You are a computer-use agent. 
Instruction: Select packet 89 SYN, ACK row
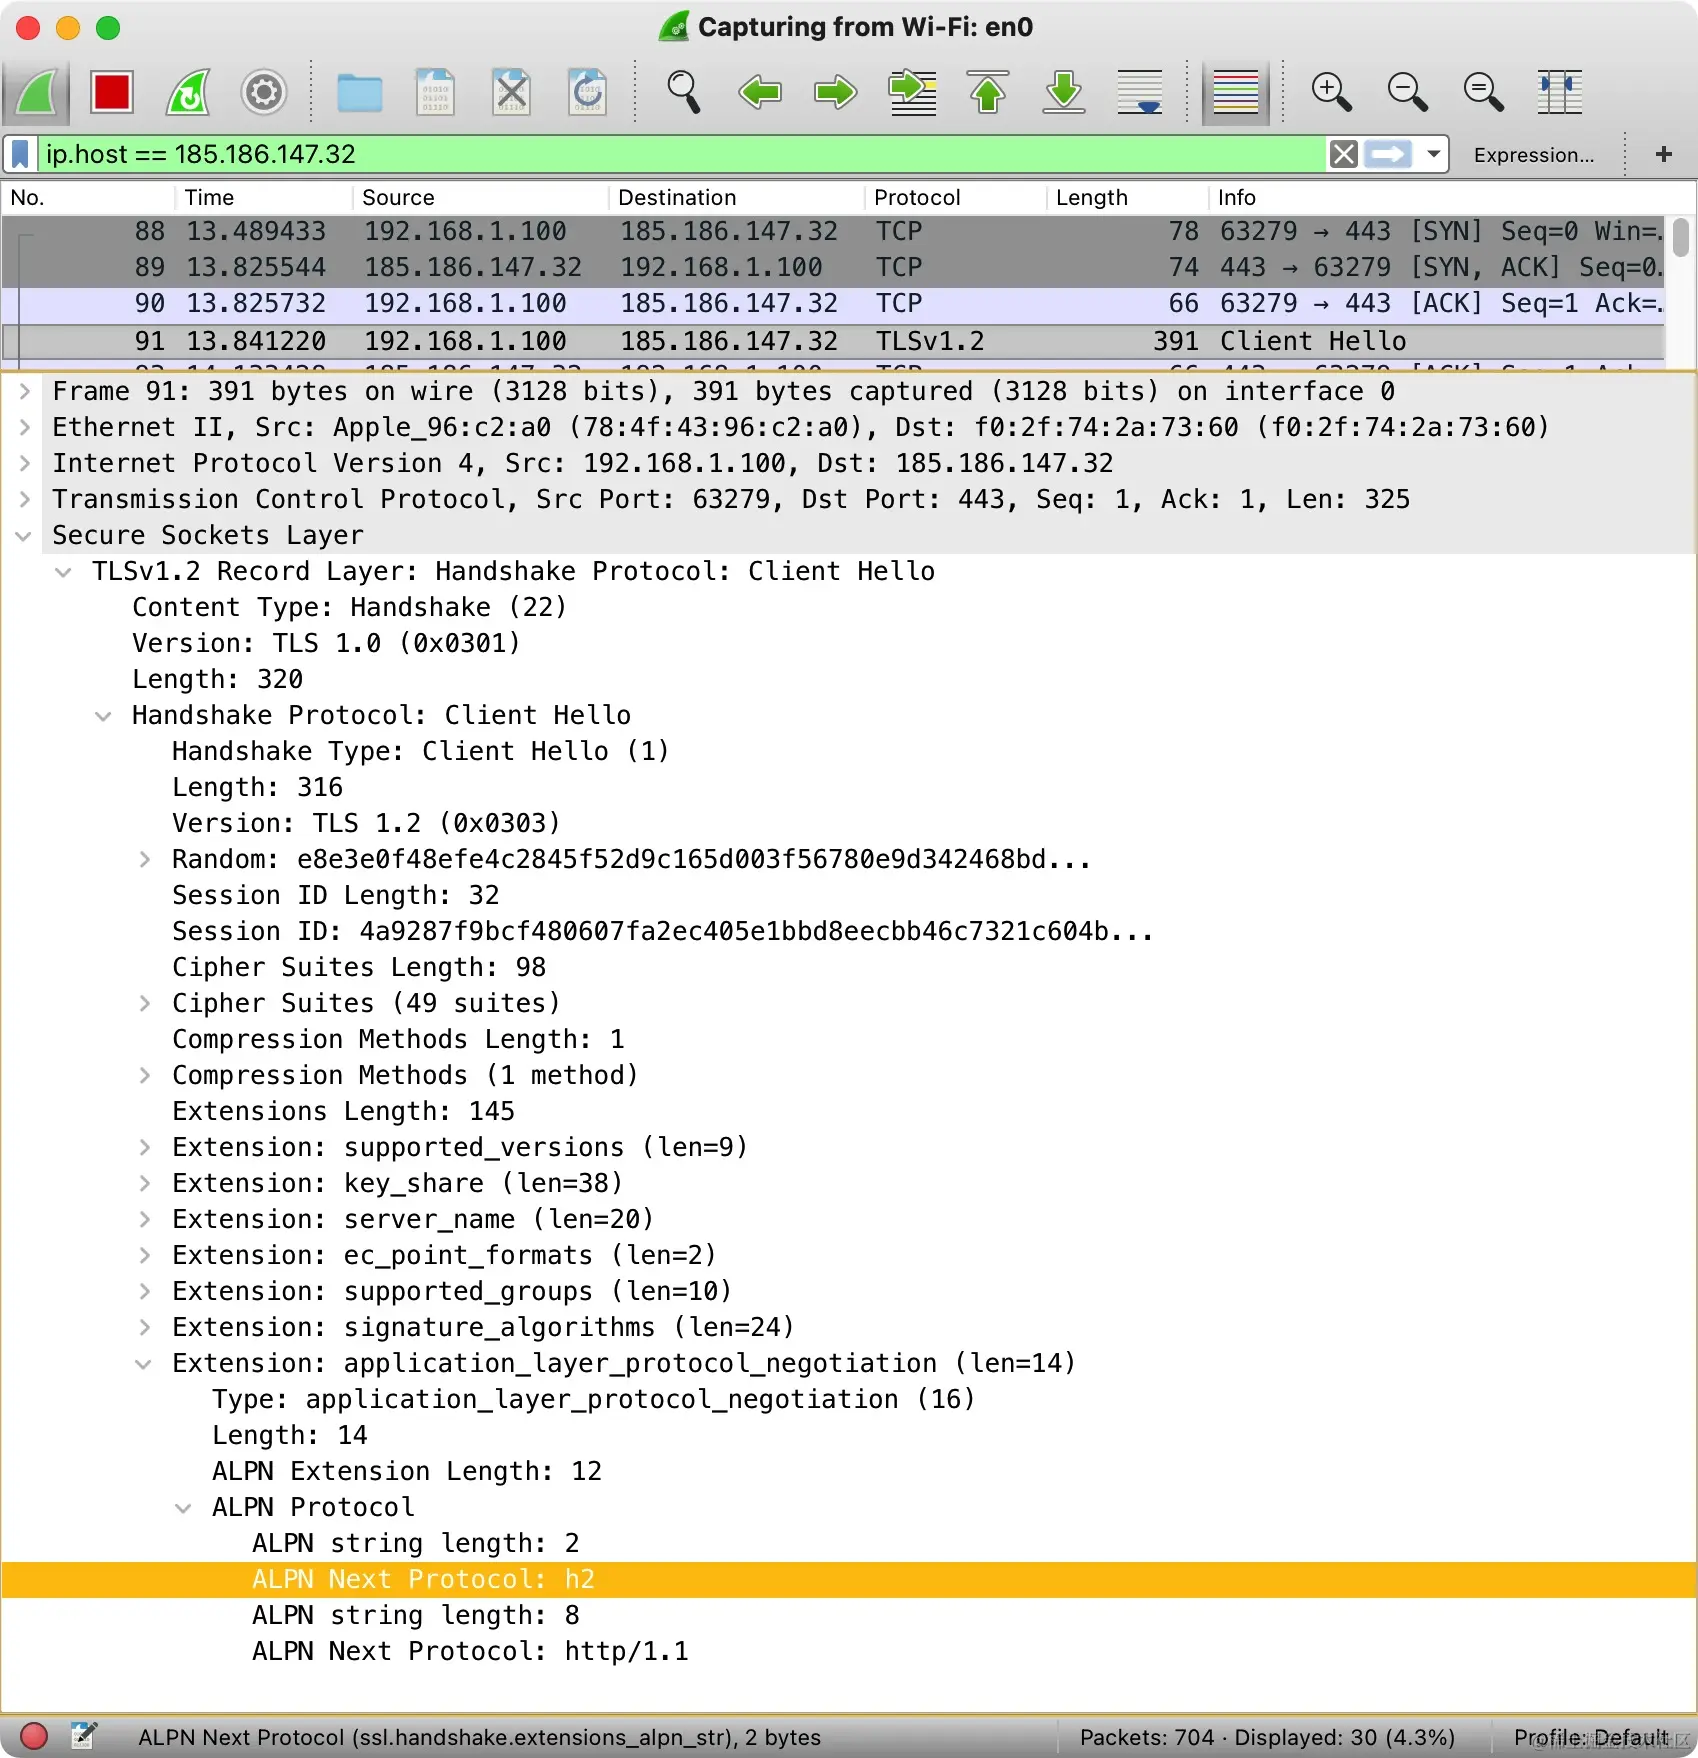coord(833,267)
